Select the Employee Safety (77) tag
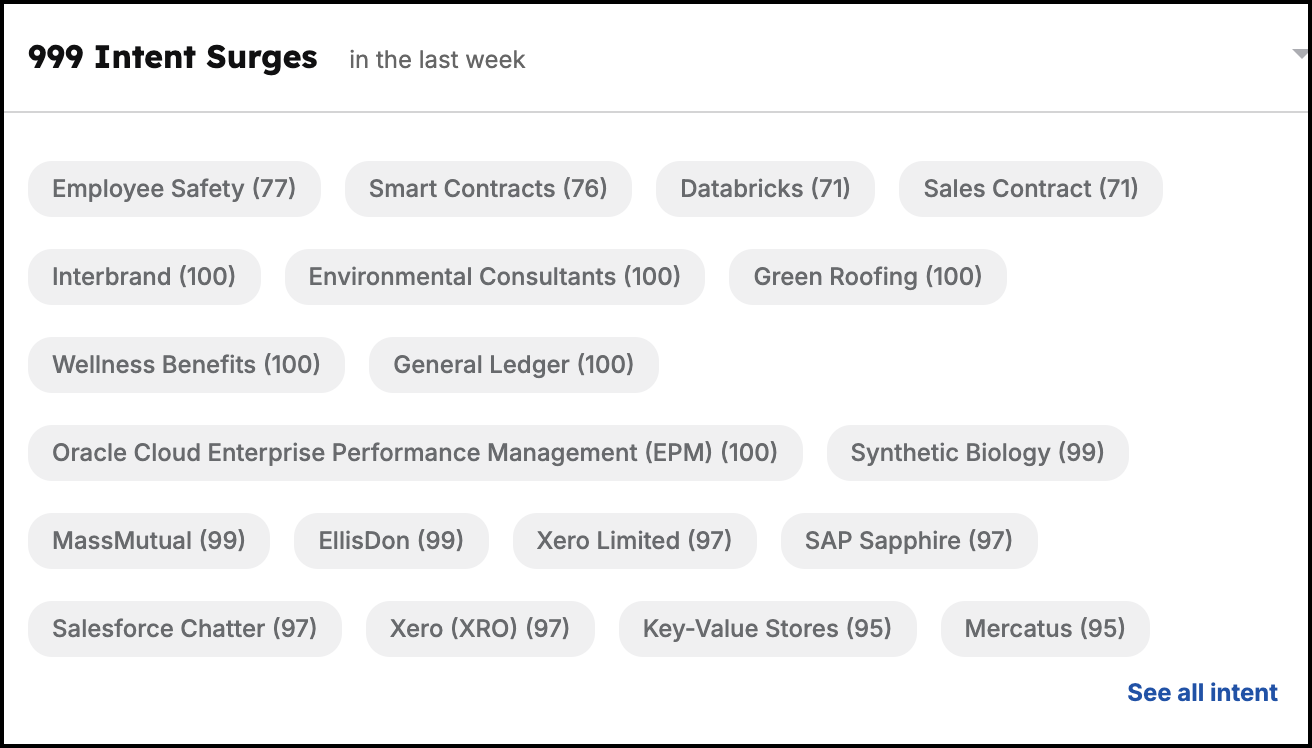Image resolution: width=1312 pixels, height=748 pixels. (x=174, y=189)
